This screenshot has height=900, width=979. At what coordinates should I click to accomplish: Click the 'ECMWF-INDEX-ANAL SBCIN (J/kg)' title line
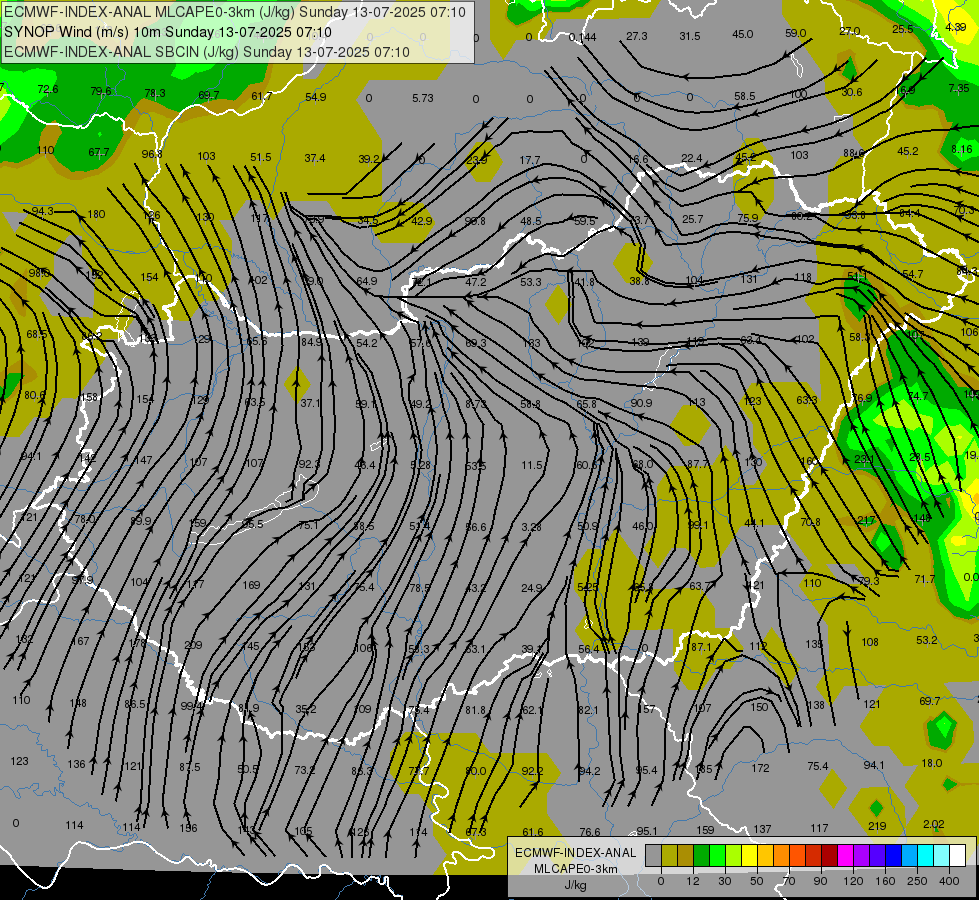tap(121, 52)
